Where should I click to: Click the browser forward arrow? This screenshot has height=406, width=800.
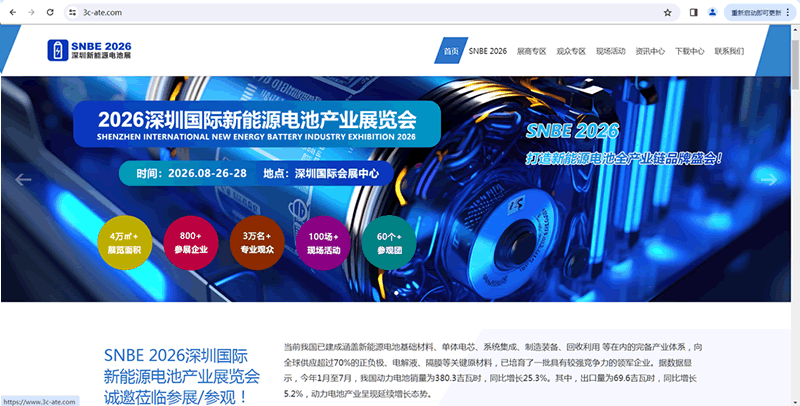tap(31, 12)
